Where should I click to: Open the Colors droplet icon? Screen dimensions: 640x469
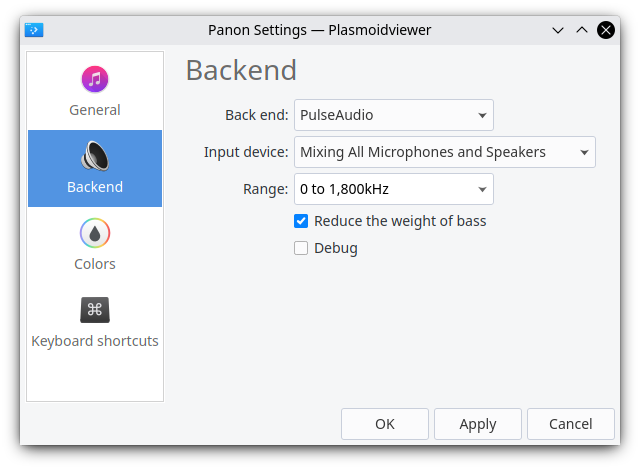click(x=95, y=233)
